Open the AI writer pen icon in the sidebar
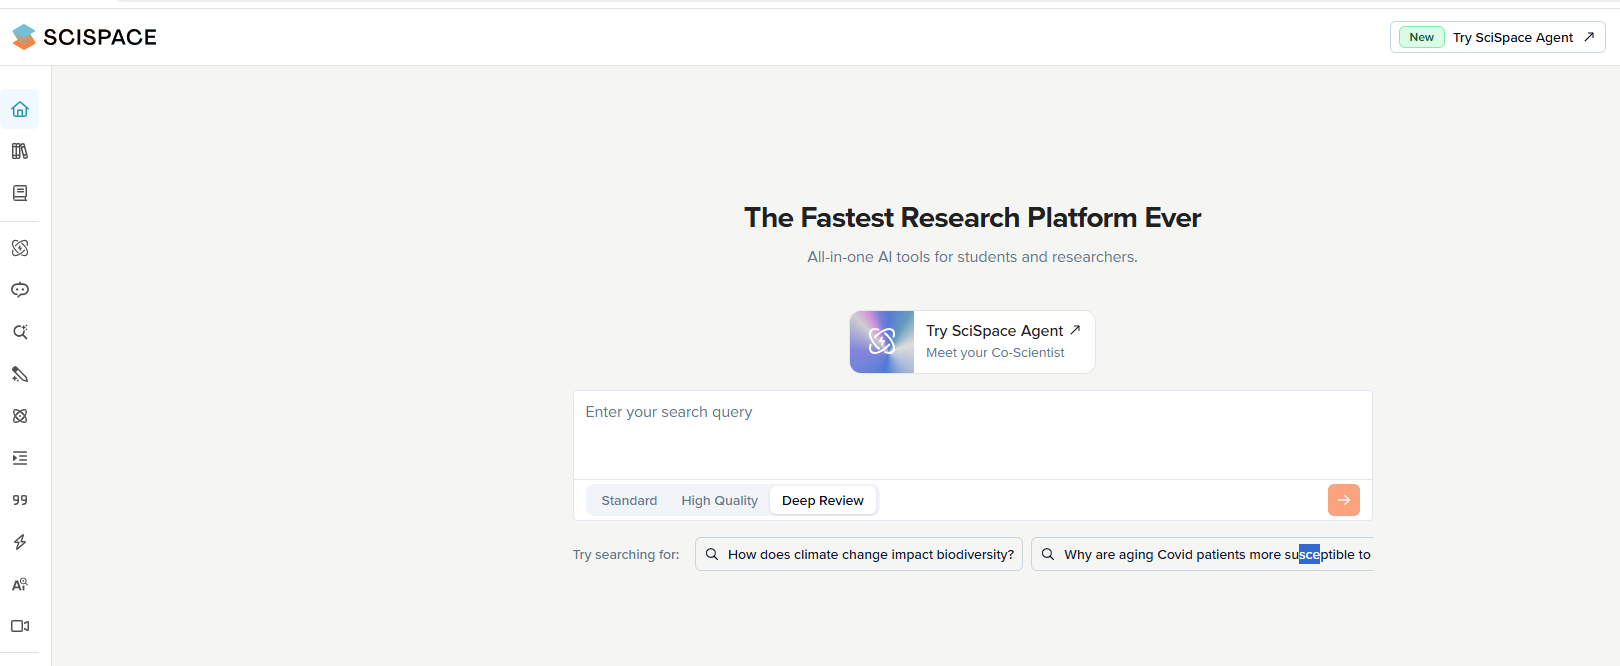This screenshot has height=666, width=1620. pos(20,374)
